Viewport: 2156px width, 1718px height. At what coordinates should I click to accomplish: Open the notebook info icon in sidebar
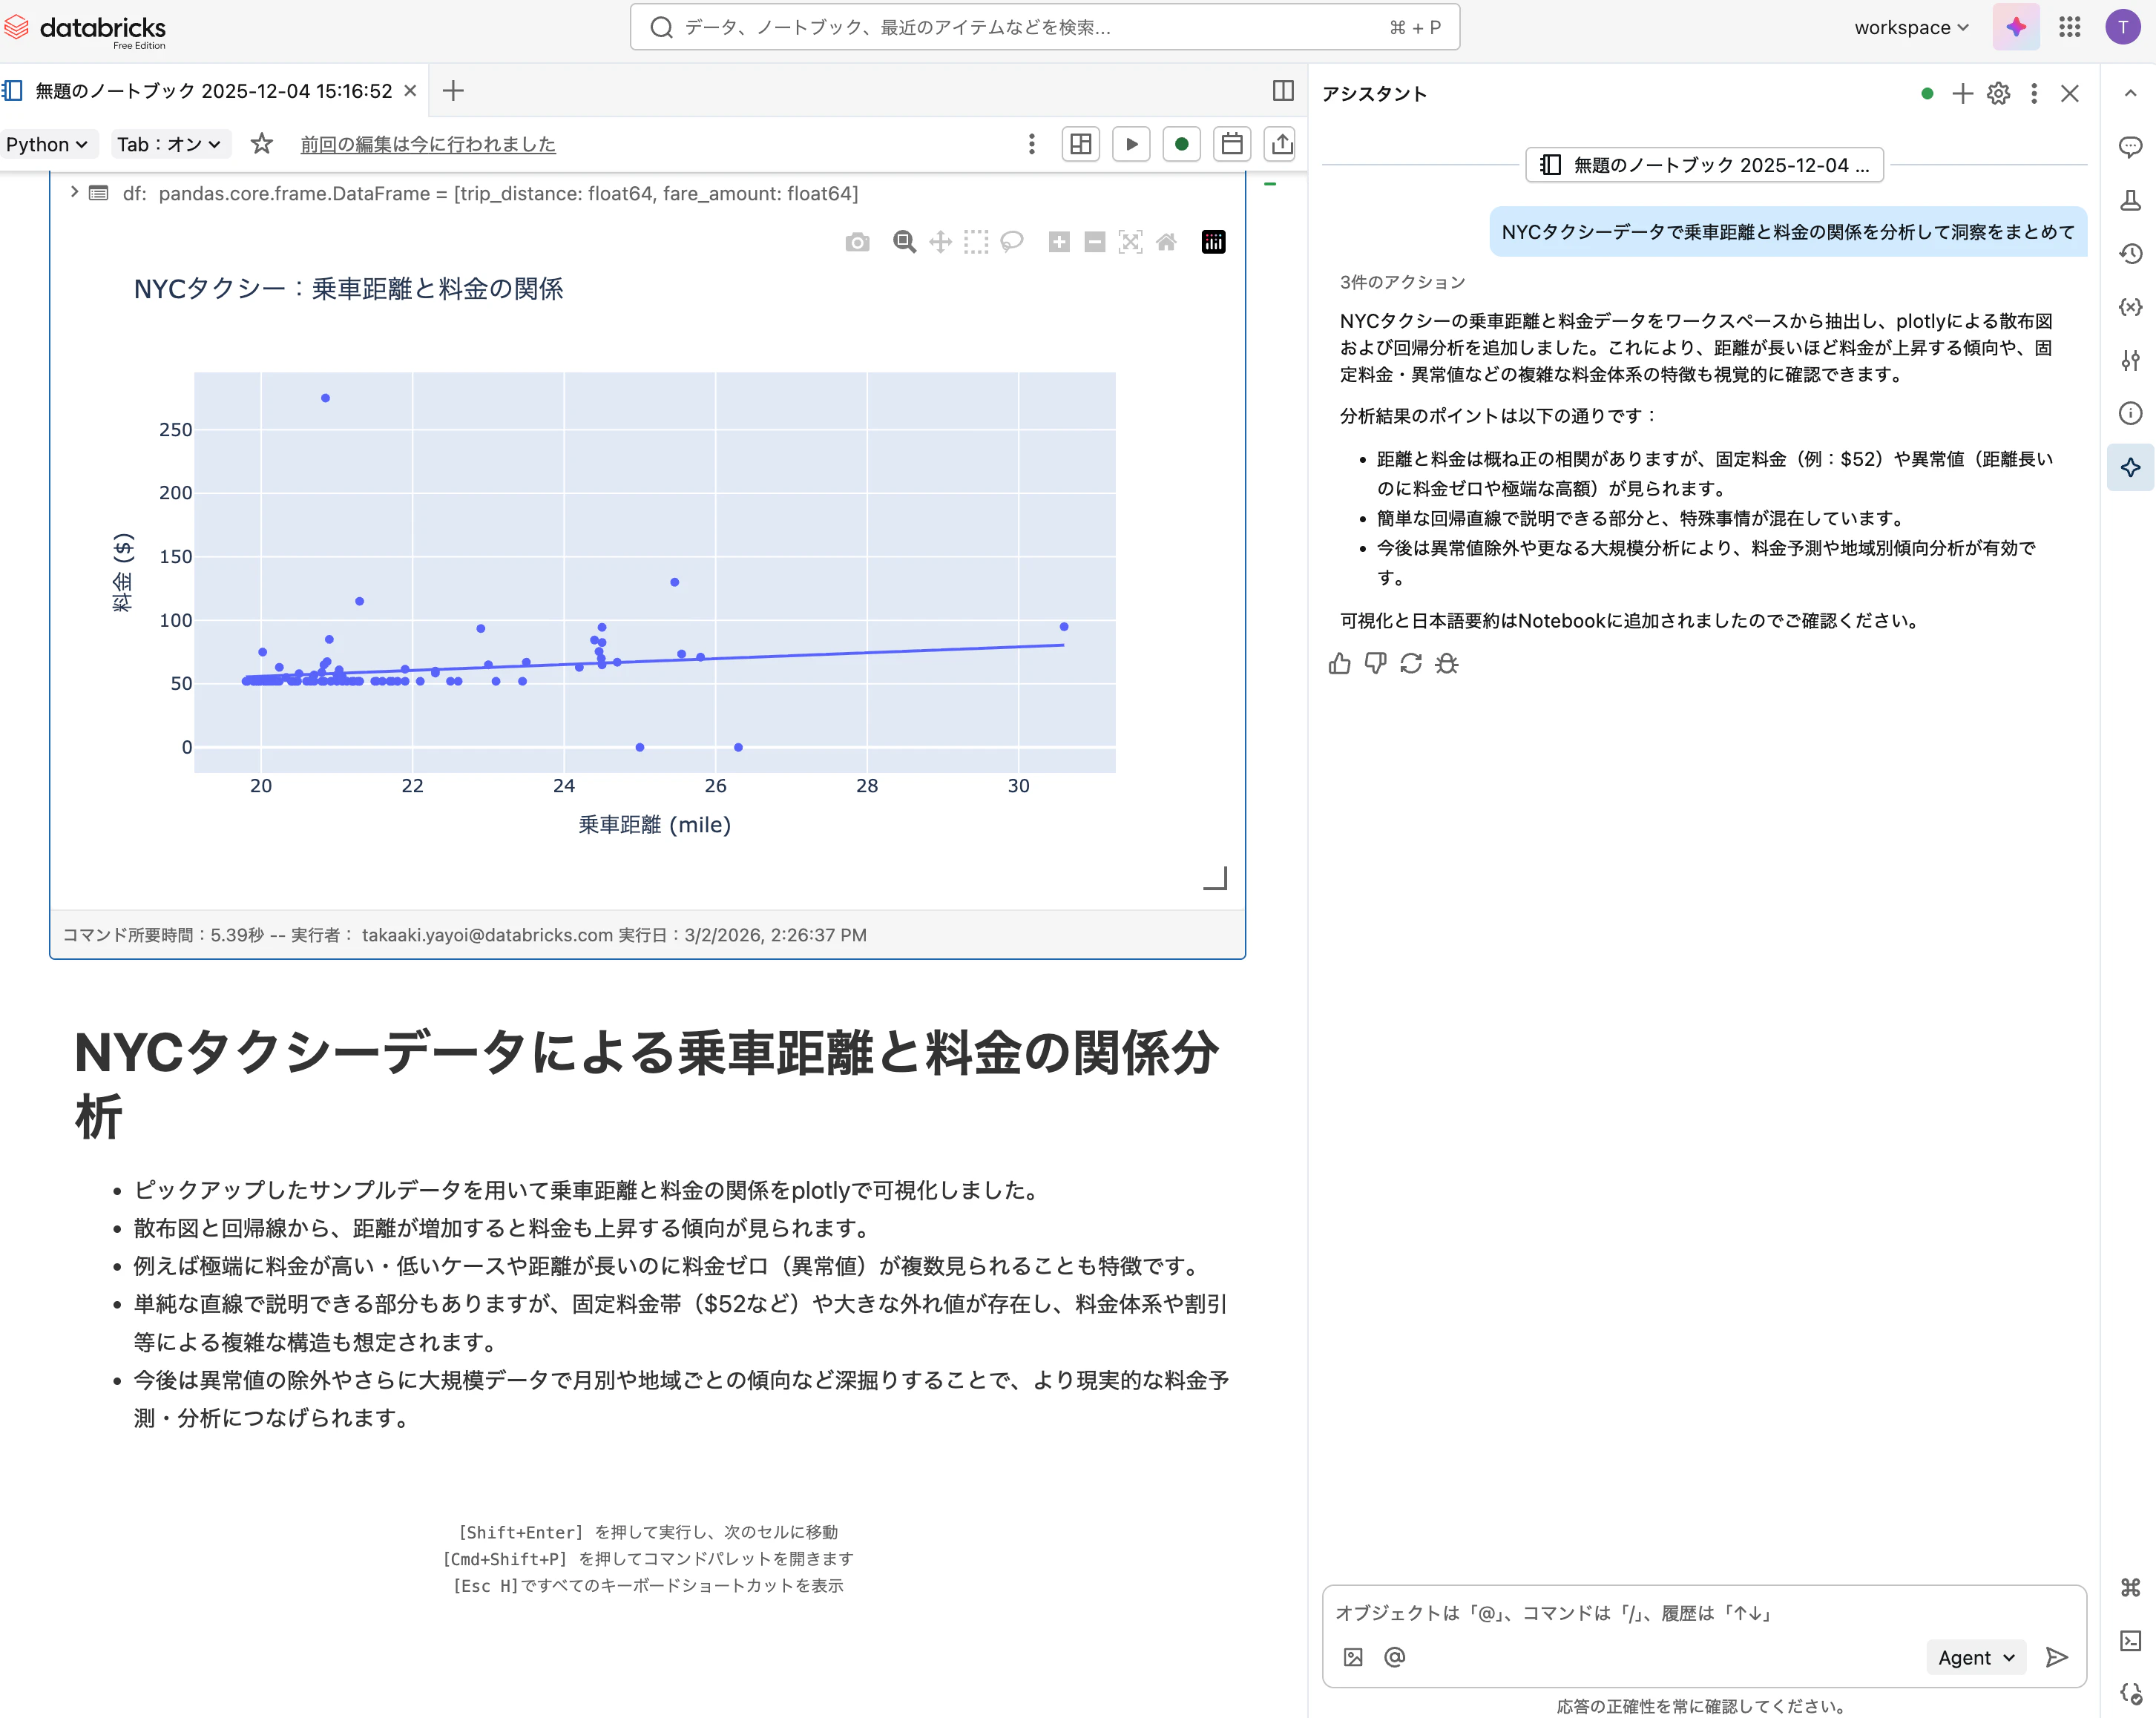tap(2130, 413)
